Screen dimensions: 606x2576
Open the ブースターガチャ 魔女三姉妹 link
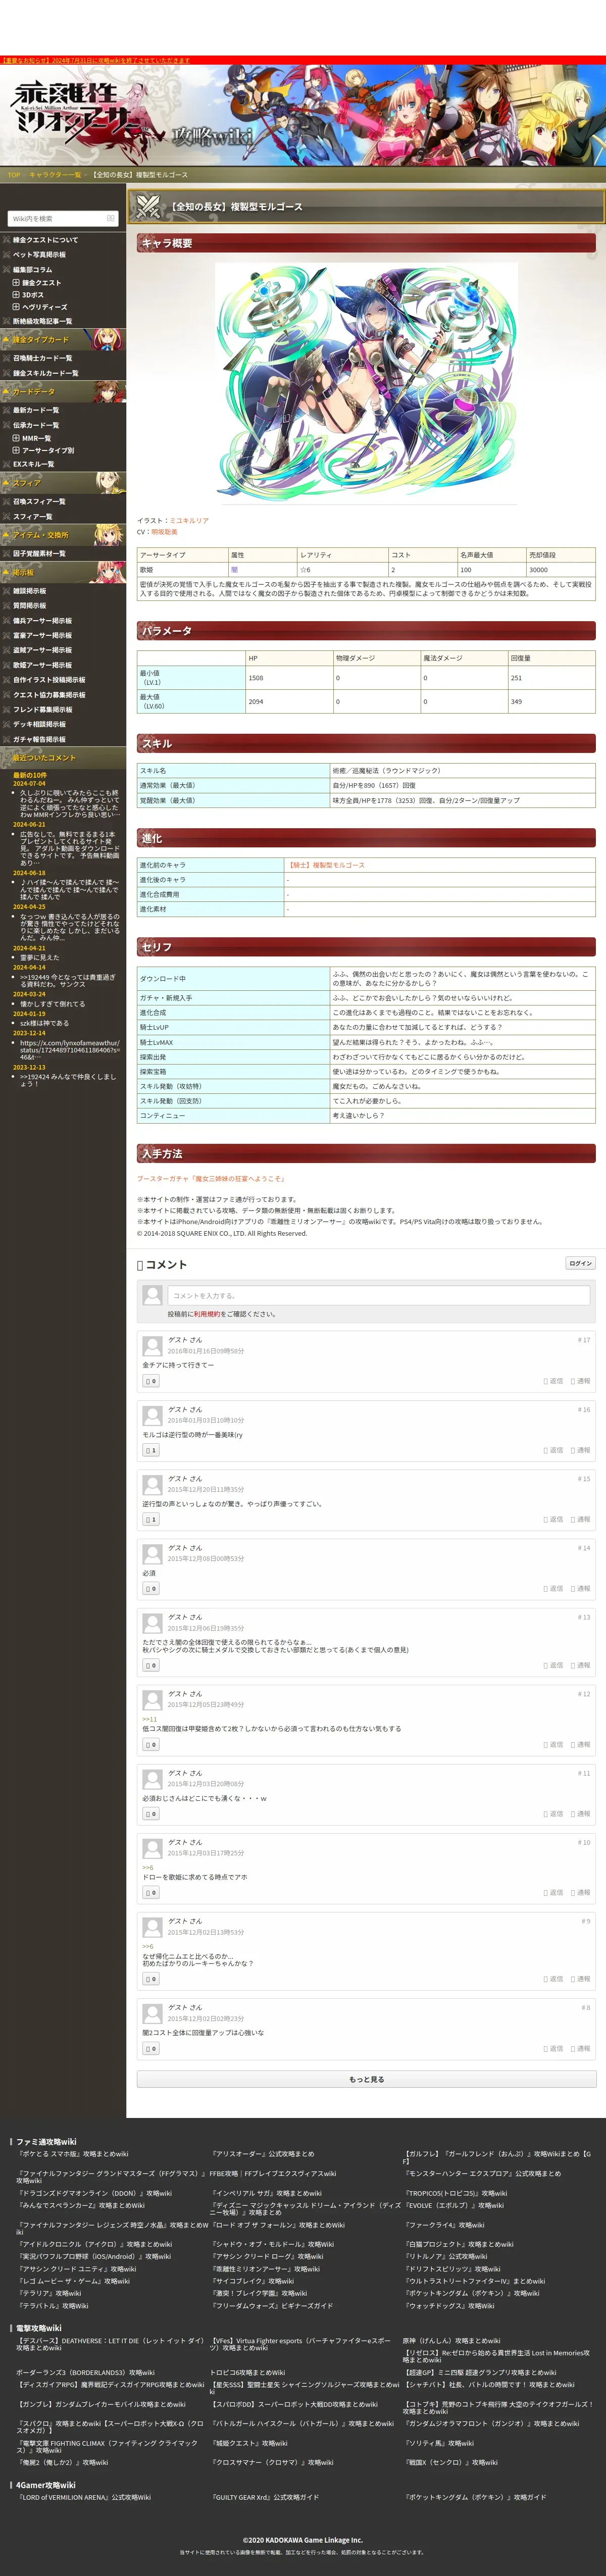(211, 1179)
